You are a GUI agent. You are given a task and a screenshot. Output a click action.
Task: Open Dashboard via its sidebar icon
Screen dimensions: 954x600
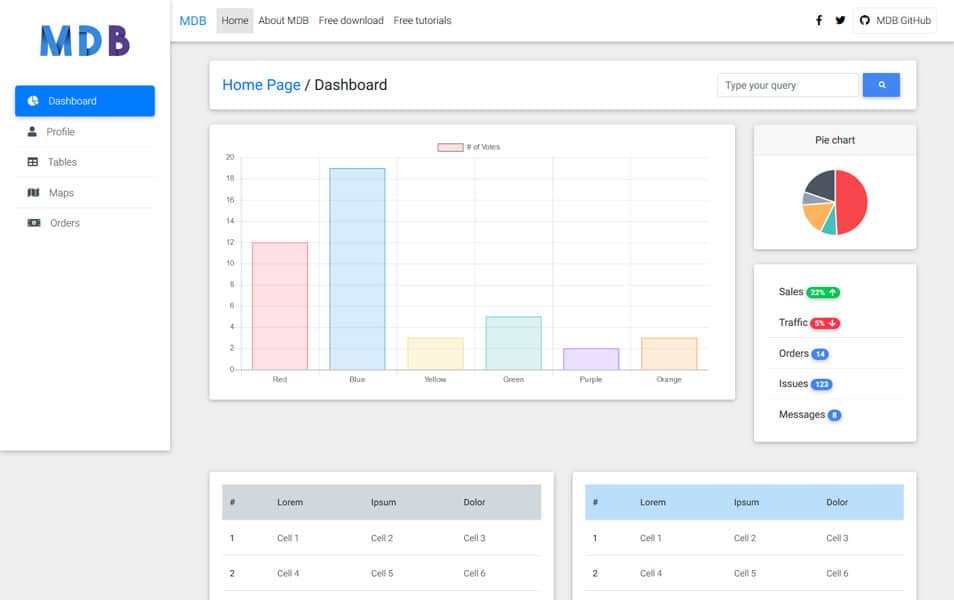coord(32,100)
